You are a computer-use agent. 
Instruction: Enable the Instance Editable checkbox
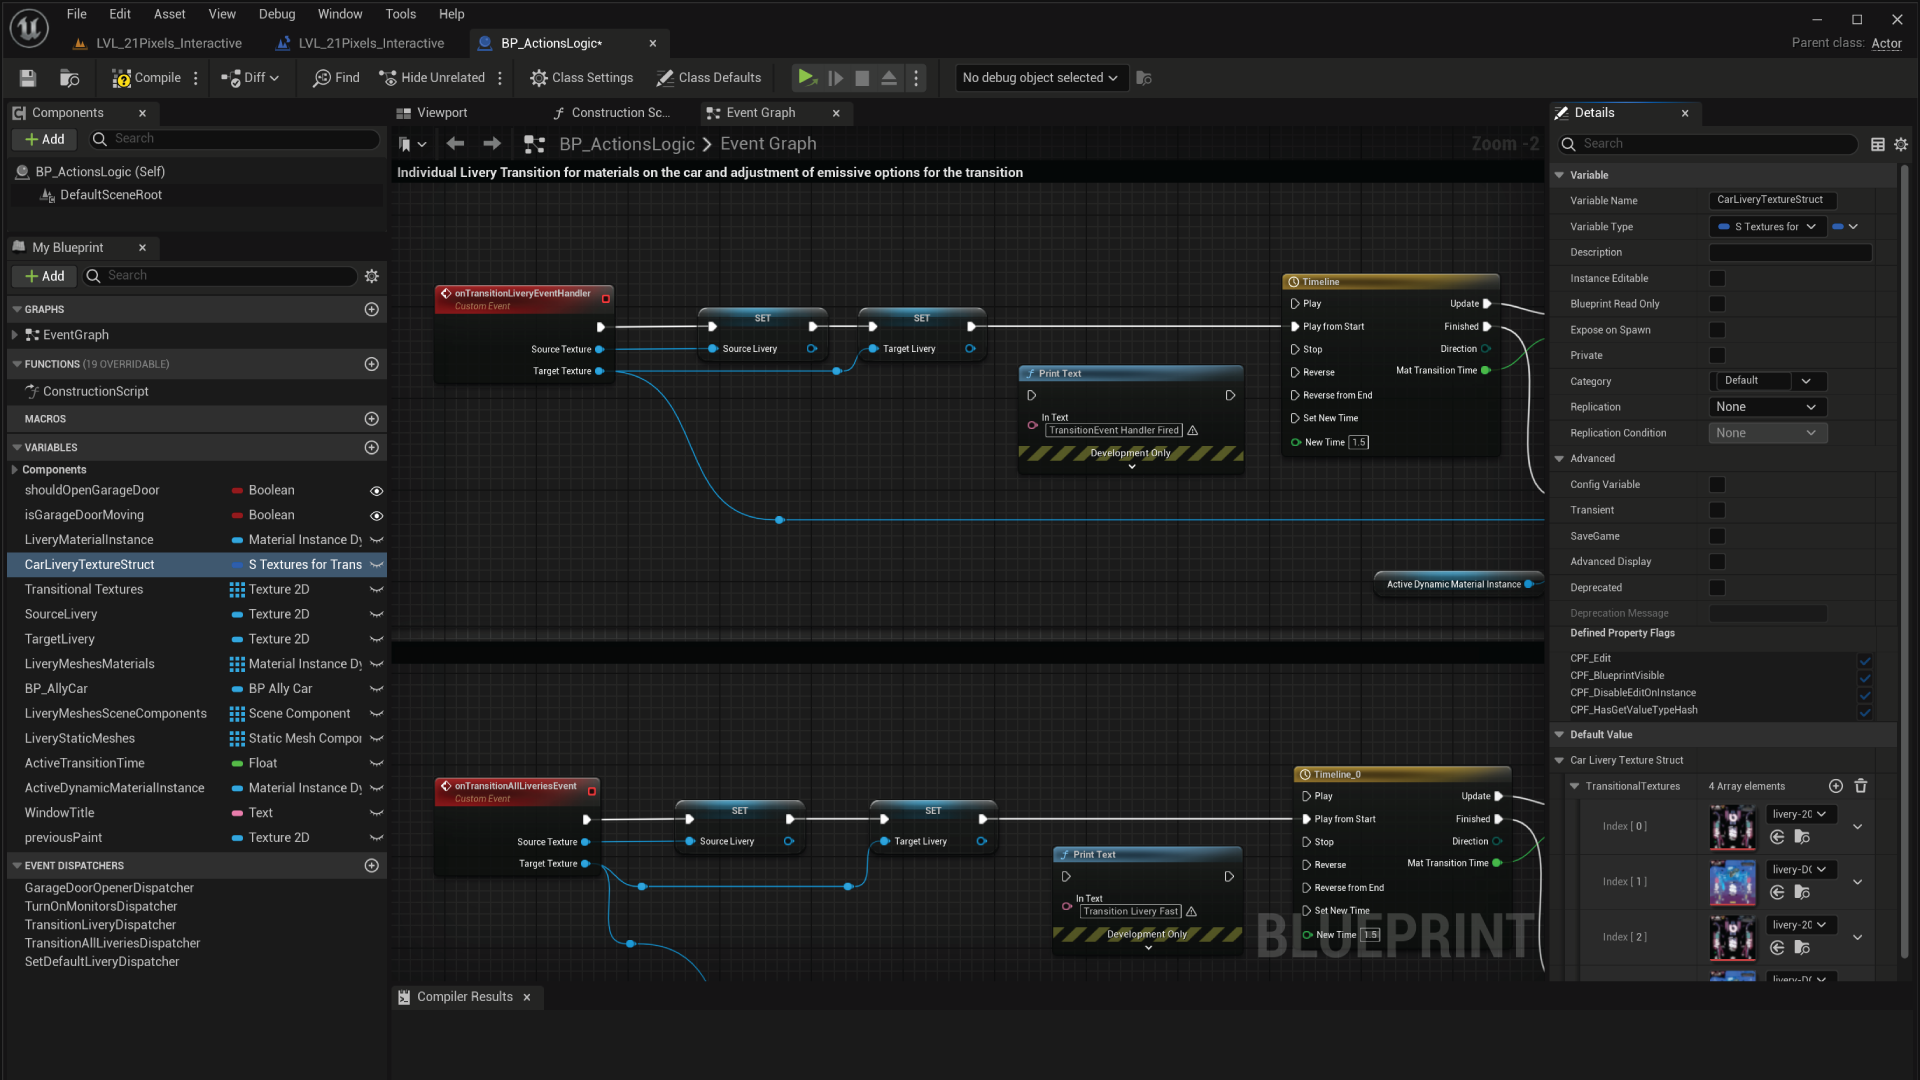click(1717, 279)
